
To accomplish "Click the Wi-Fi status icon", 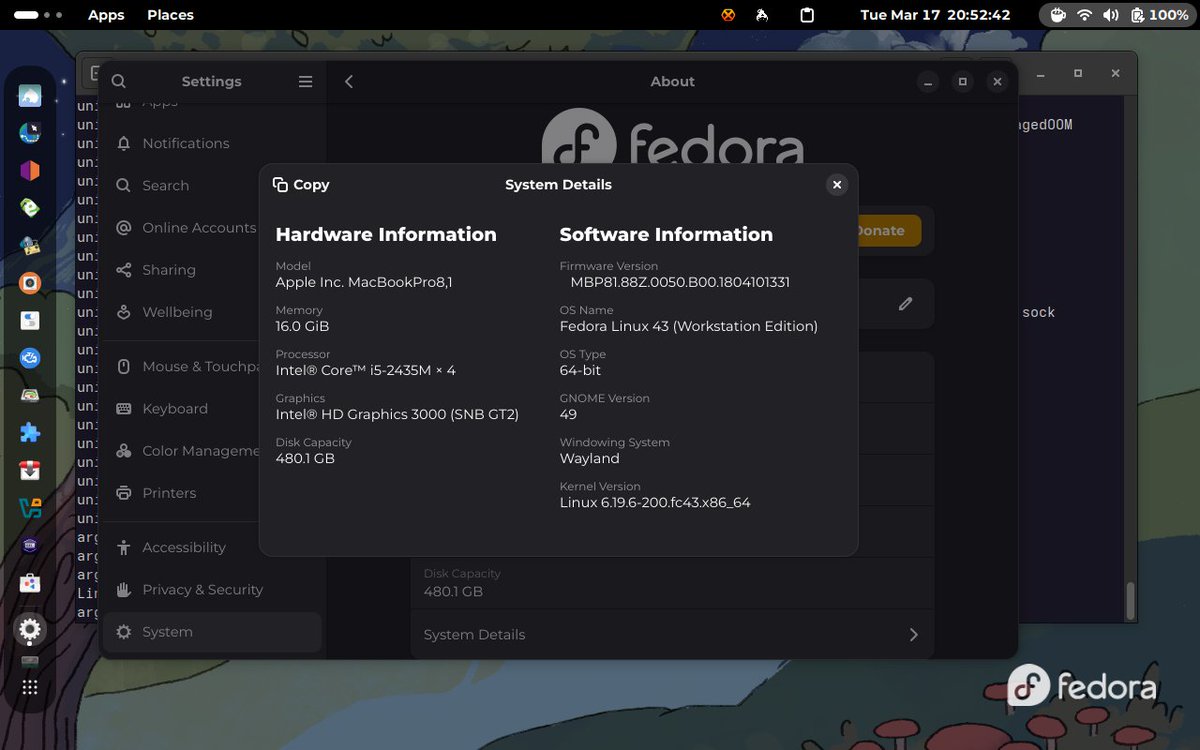I will 1085,15.
